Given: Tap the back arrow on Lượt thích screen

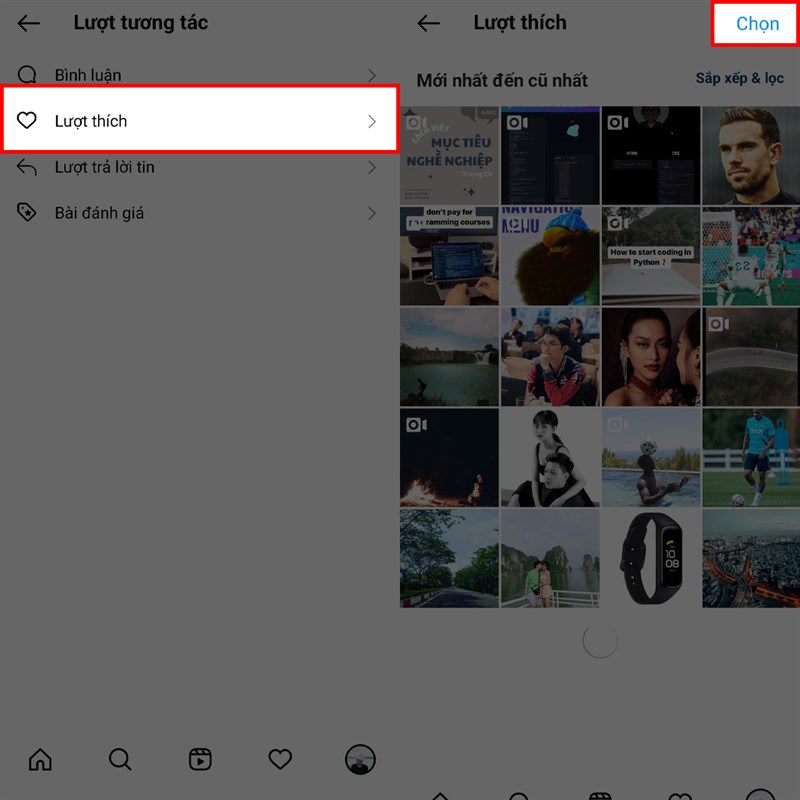Looking at the screenshot, I should tap(429, 23).
